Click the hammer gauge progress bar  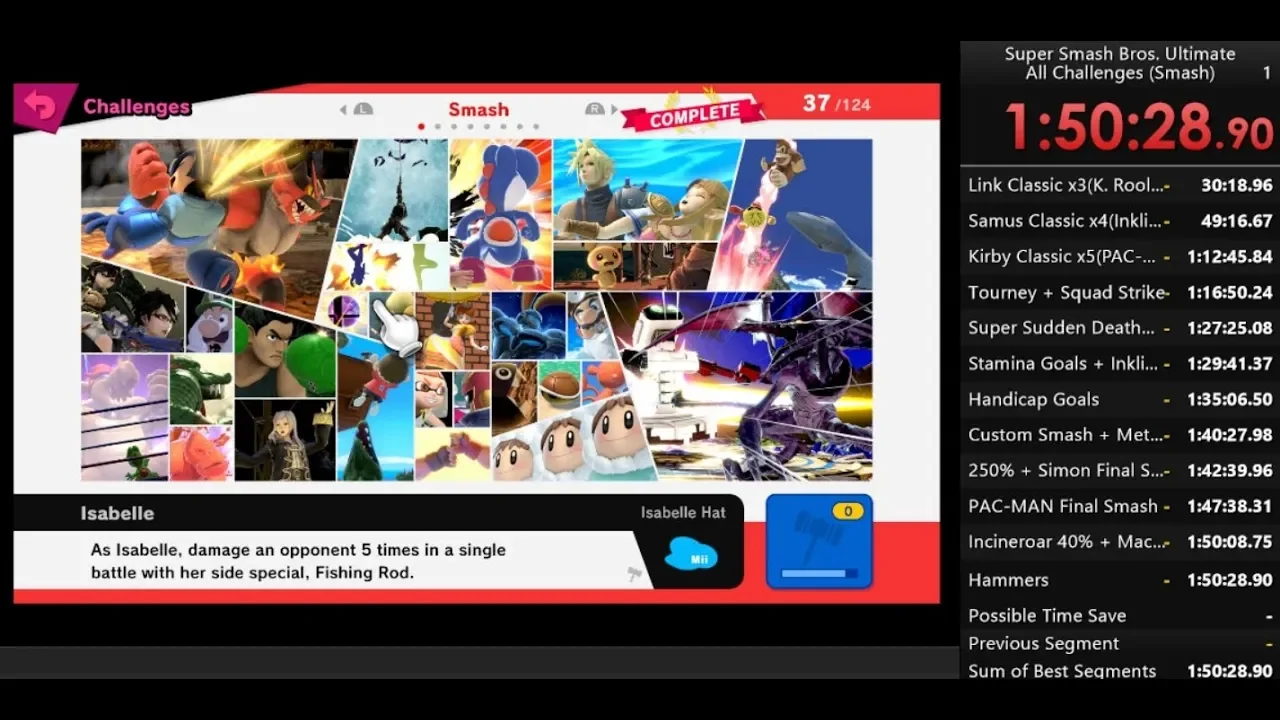click(819, 573)
